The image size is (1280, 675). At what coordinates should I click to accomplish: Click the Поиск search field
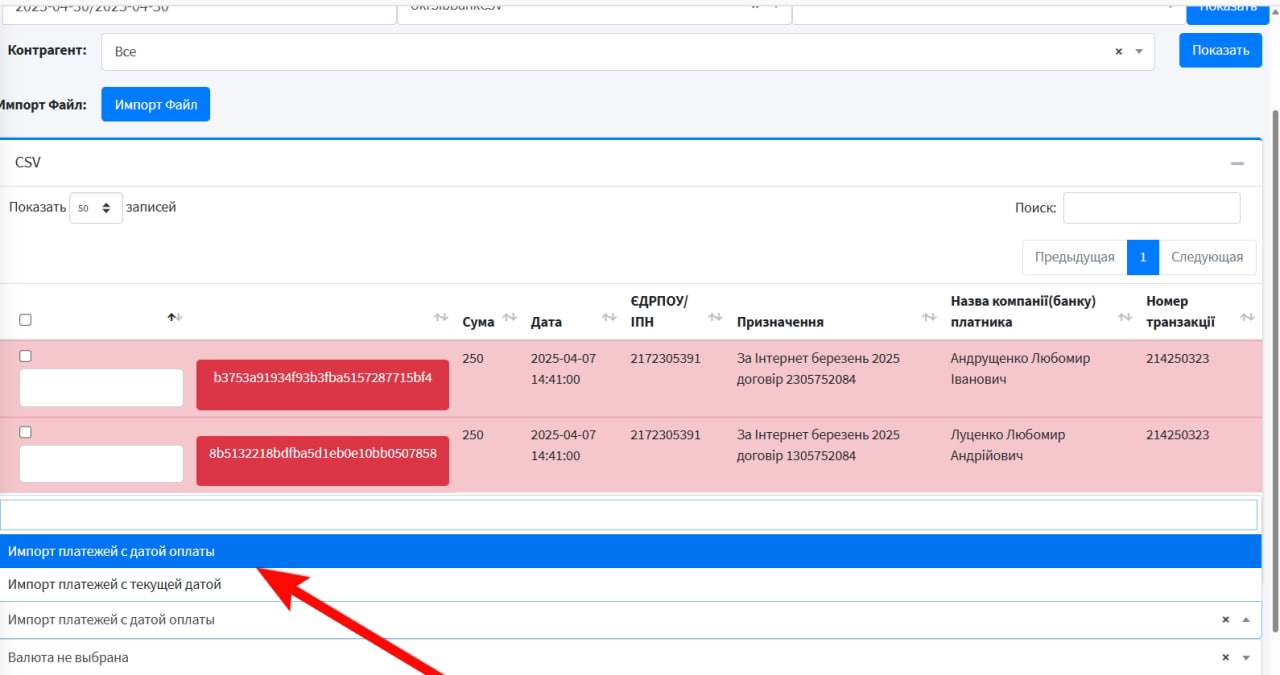tap(1151, 208)
